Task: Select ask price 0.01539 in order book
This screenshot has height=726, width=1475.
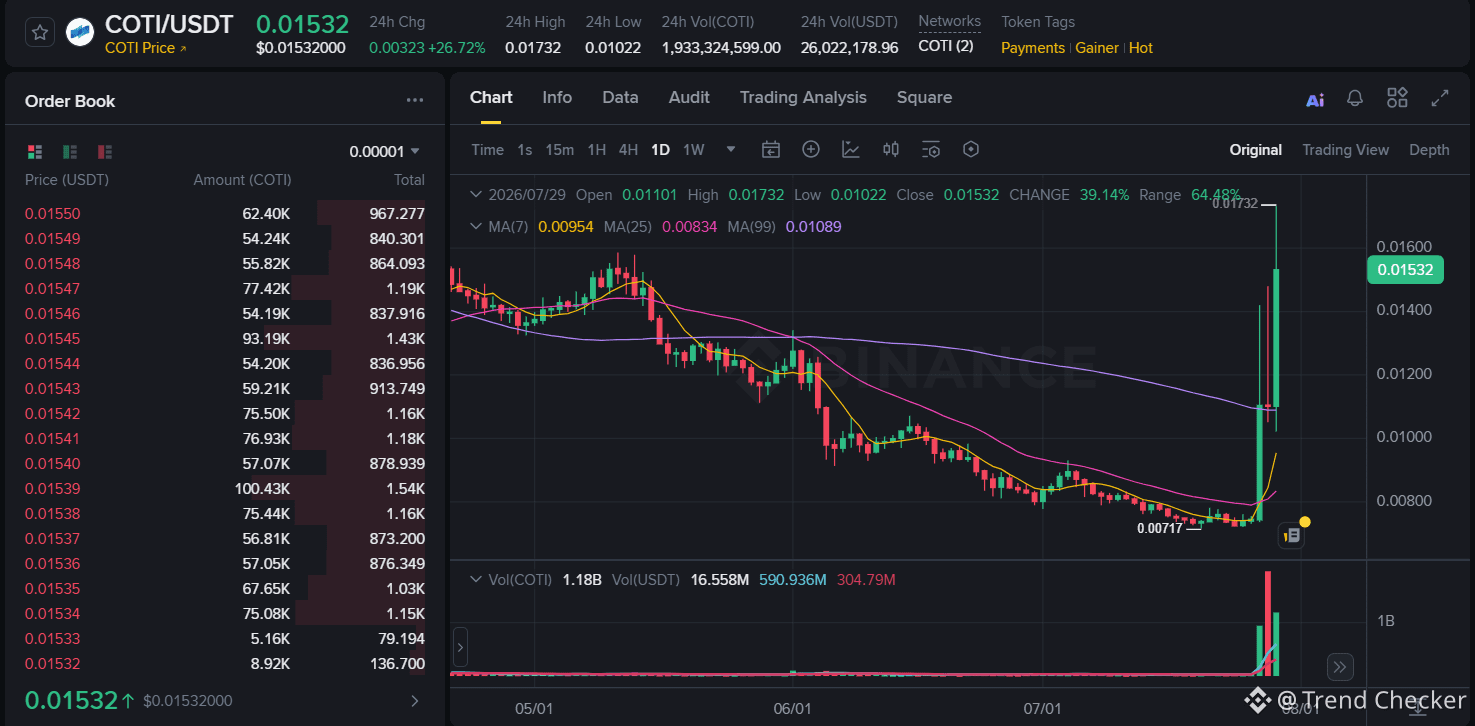Action: (52, 489)
